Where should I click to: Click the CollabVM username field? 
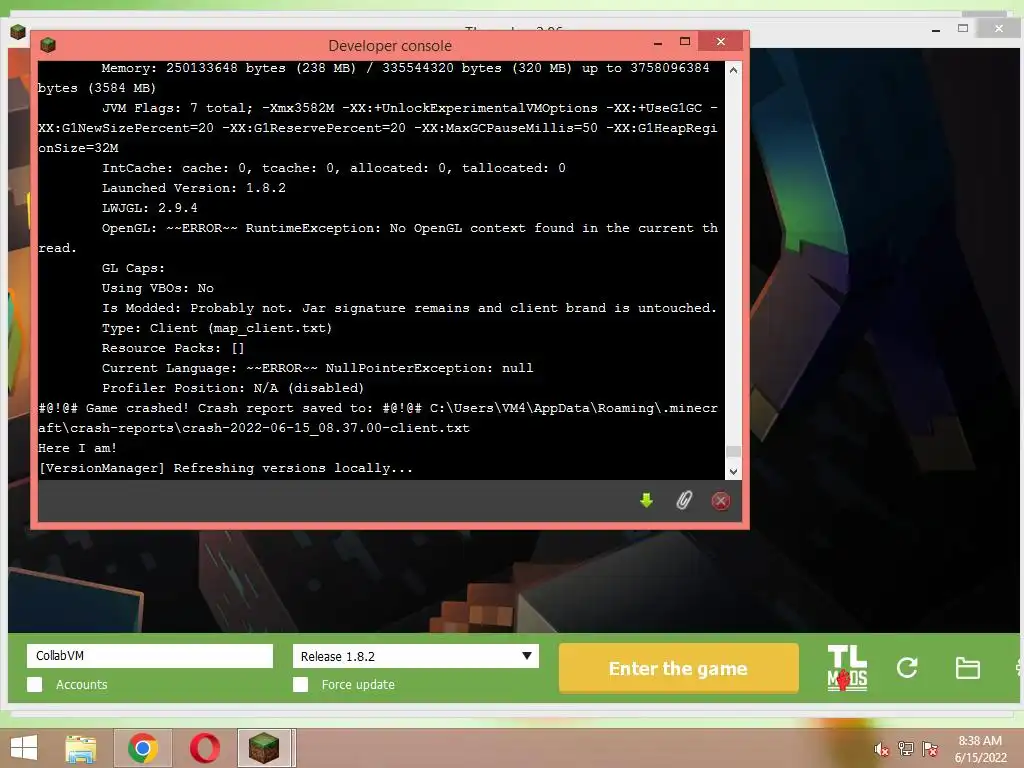point(150,656)
